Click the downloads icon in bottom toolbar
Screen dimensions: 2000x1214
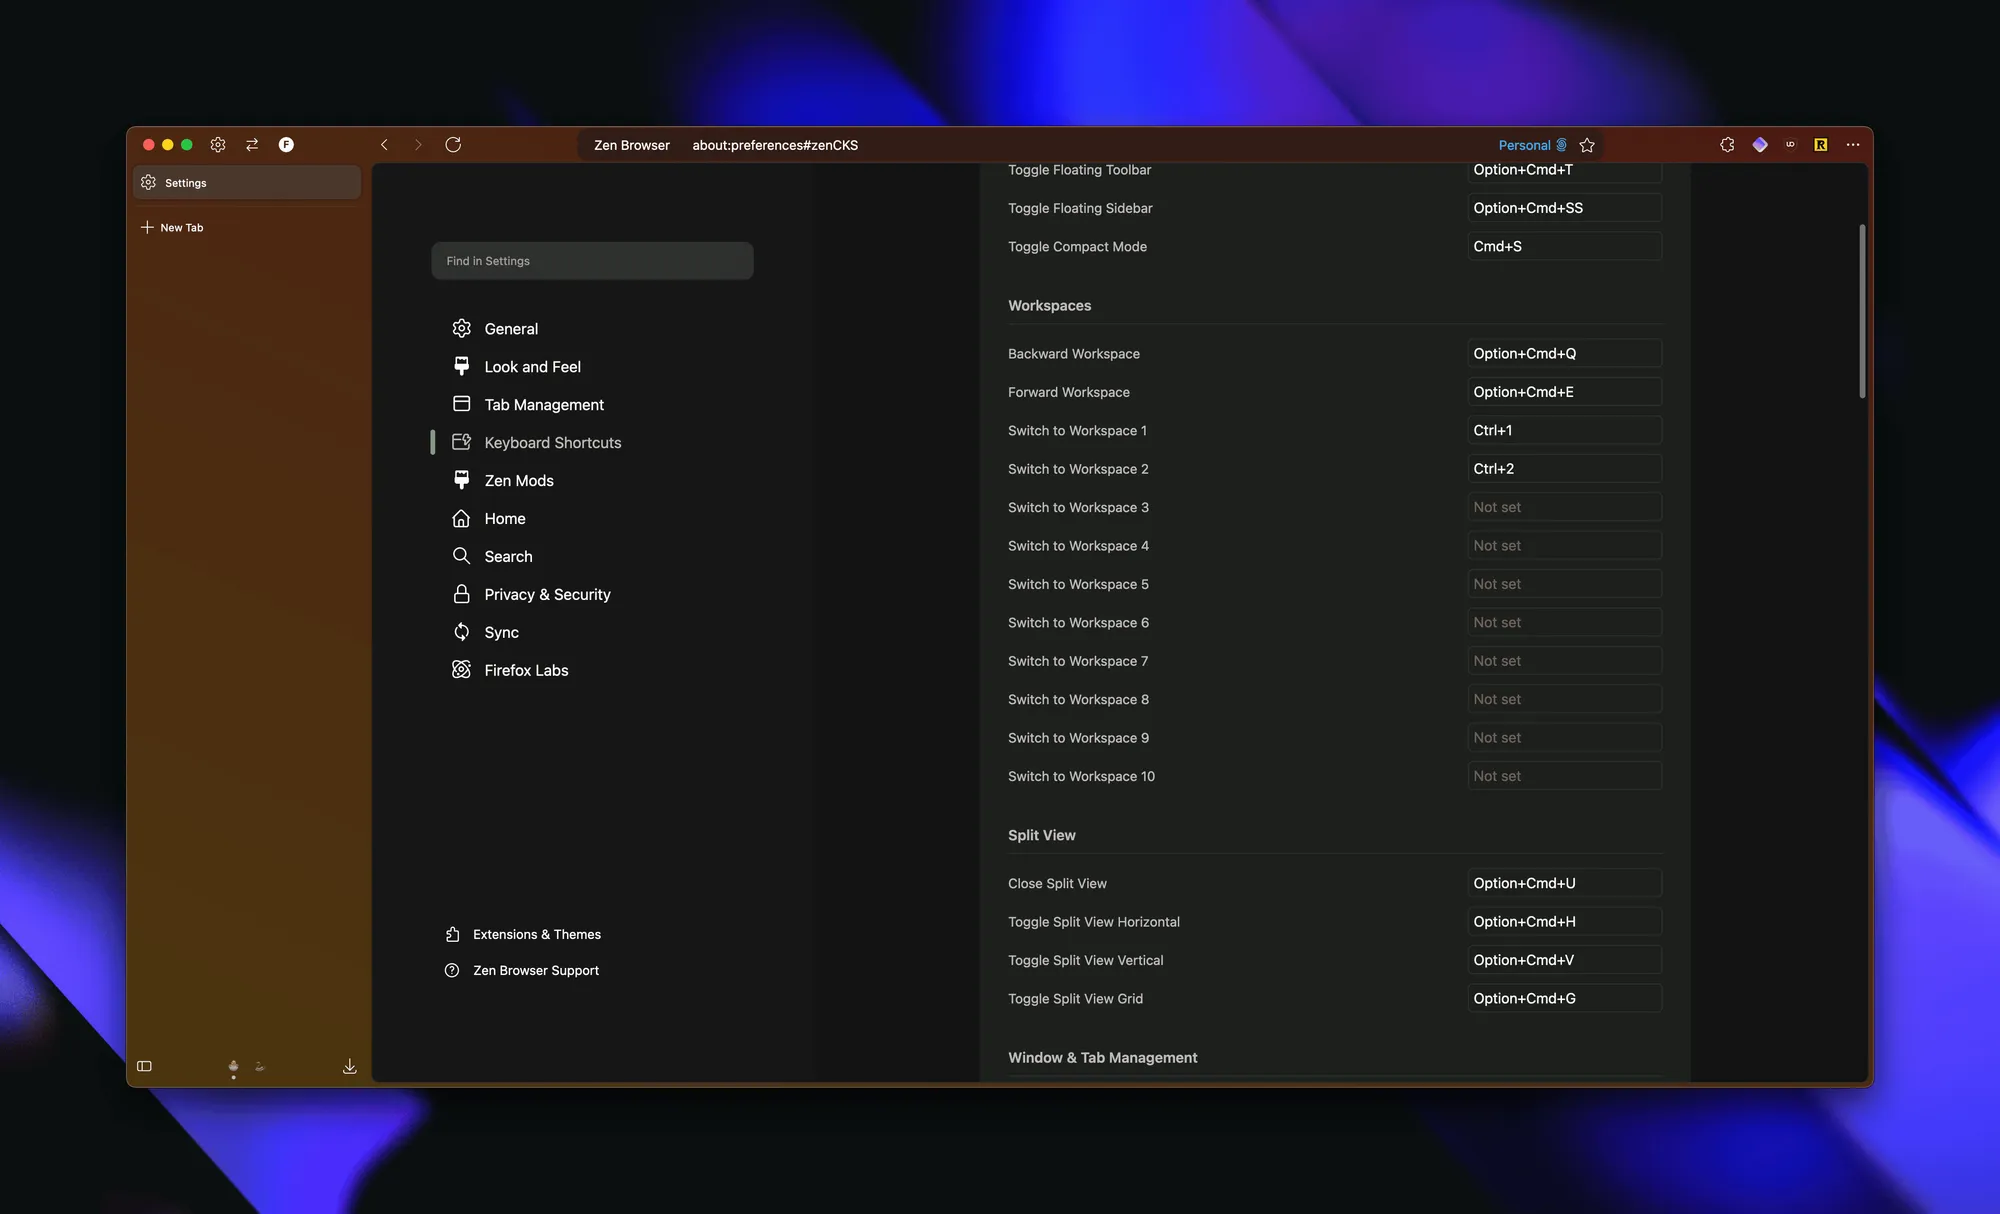click(349, 1066)
